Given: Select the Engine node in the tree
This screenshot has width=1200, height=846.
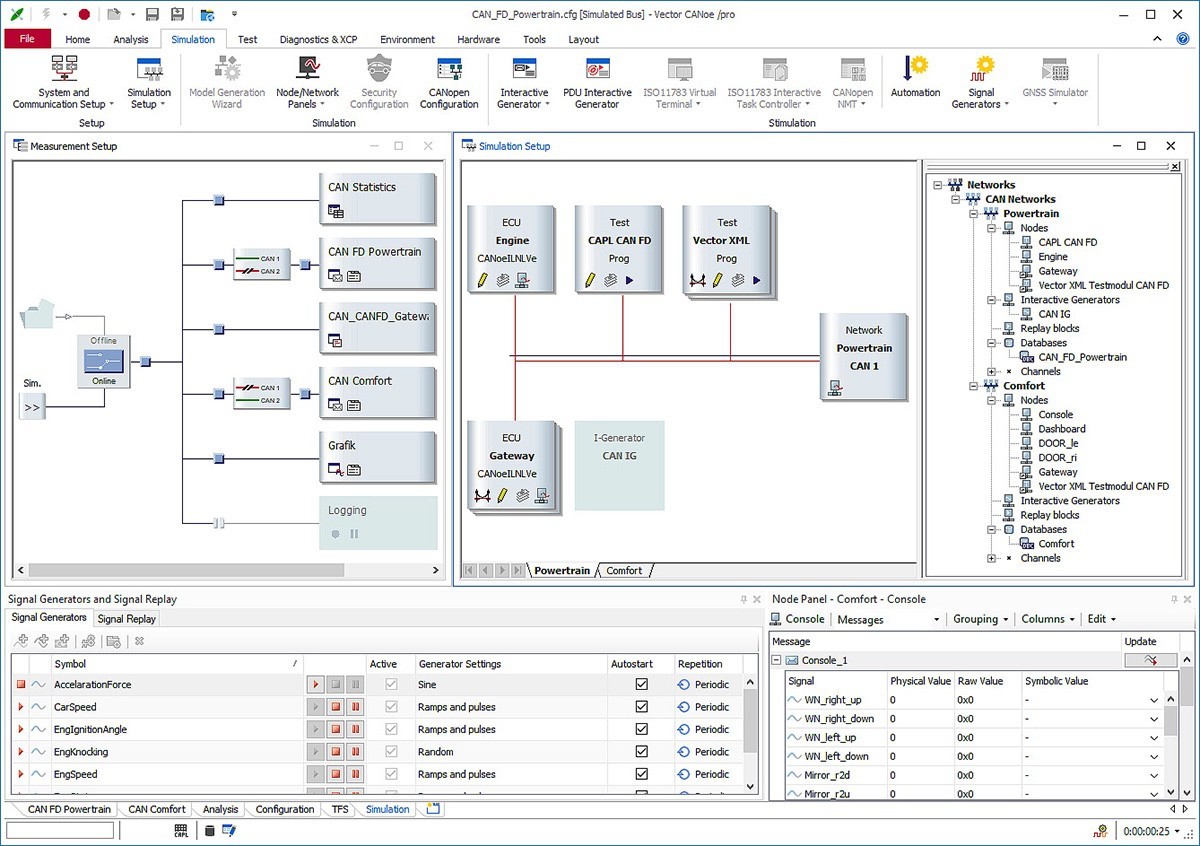Looking at the screenshot, I should (1052, 257).
